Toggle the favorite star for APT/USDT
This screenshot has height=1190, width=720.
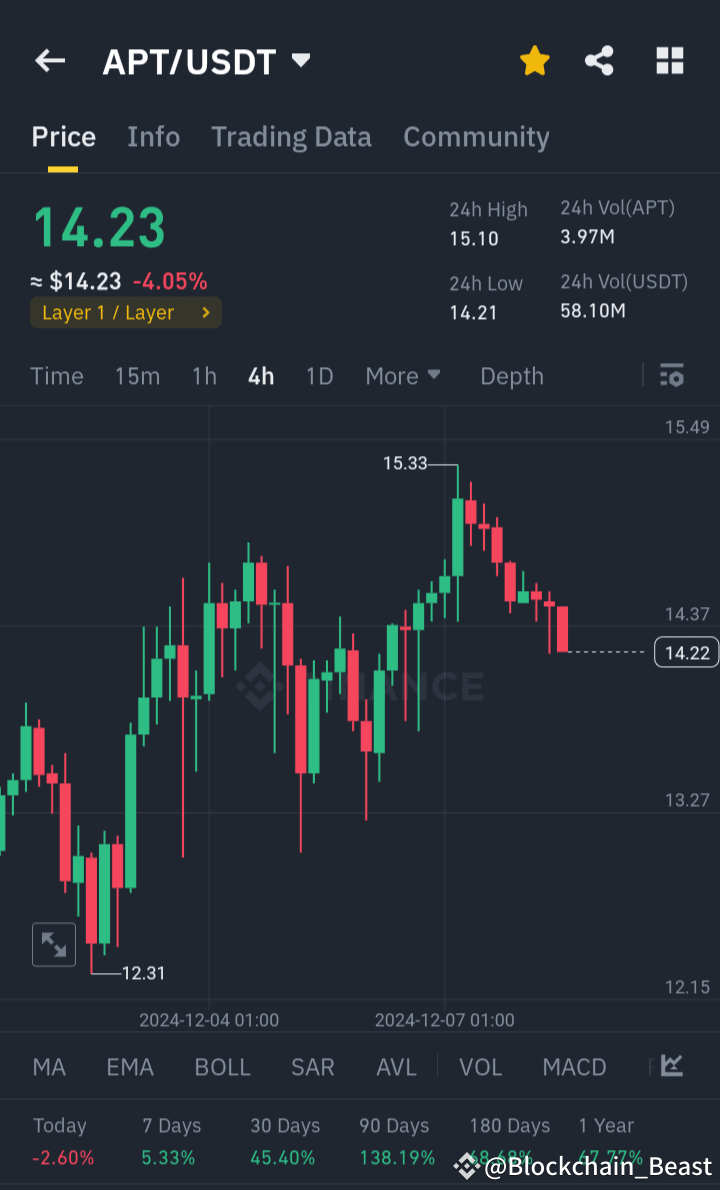(535, 60)
